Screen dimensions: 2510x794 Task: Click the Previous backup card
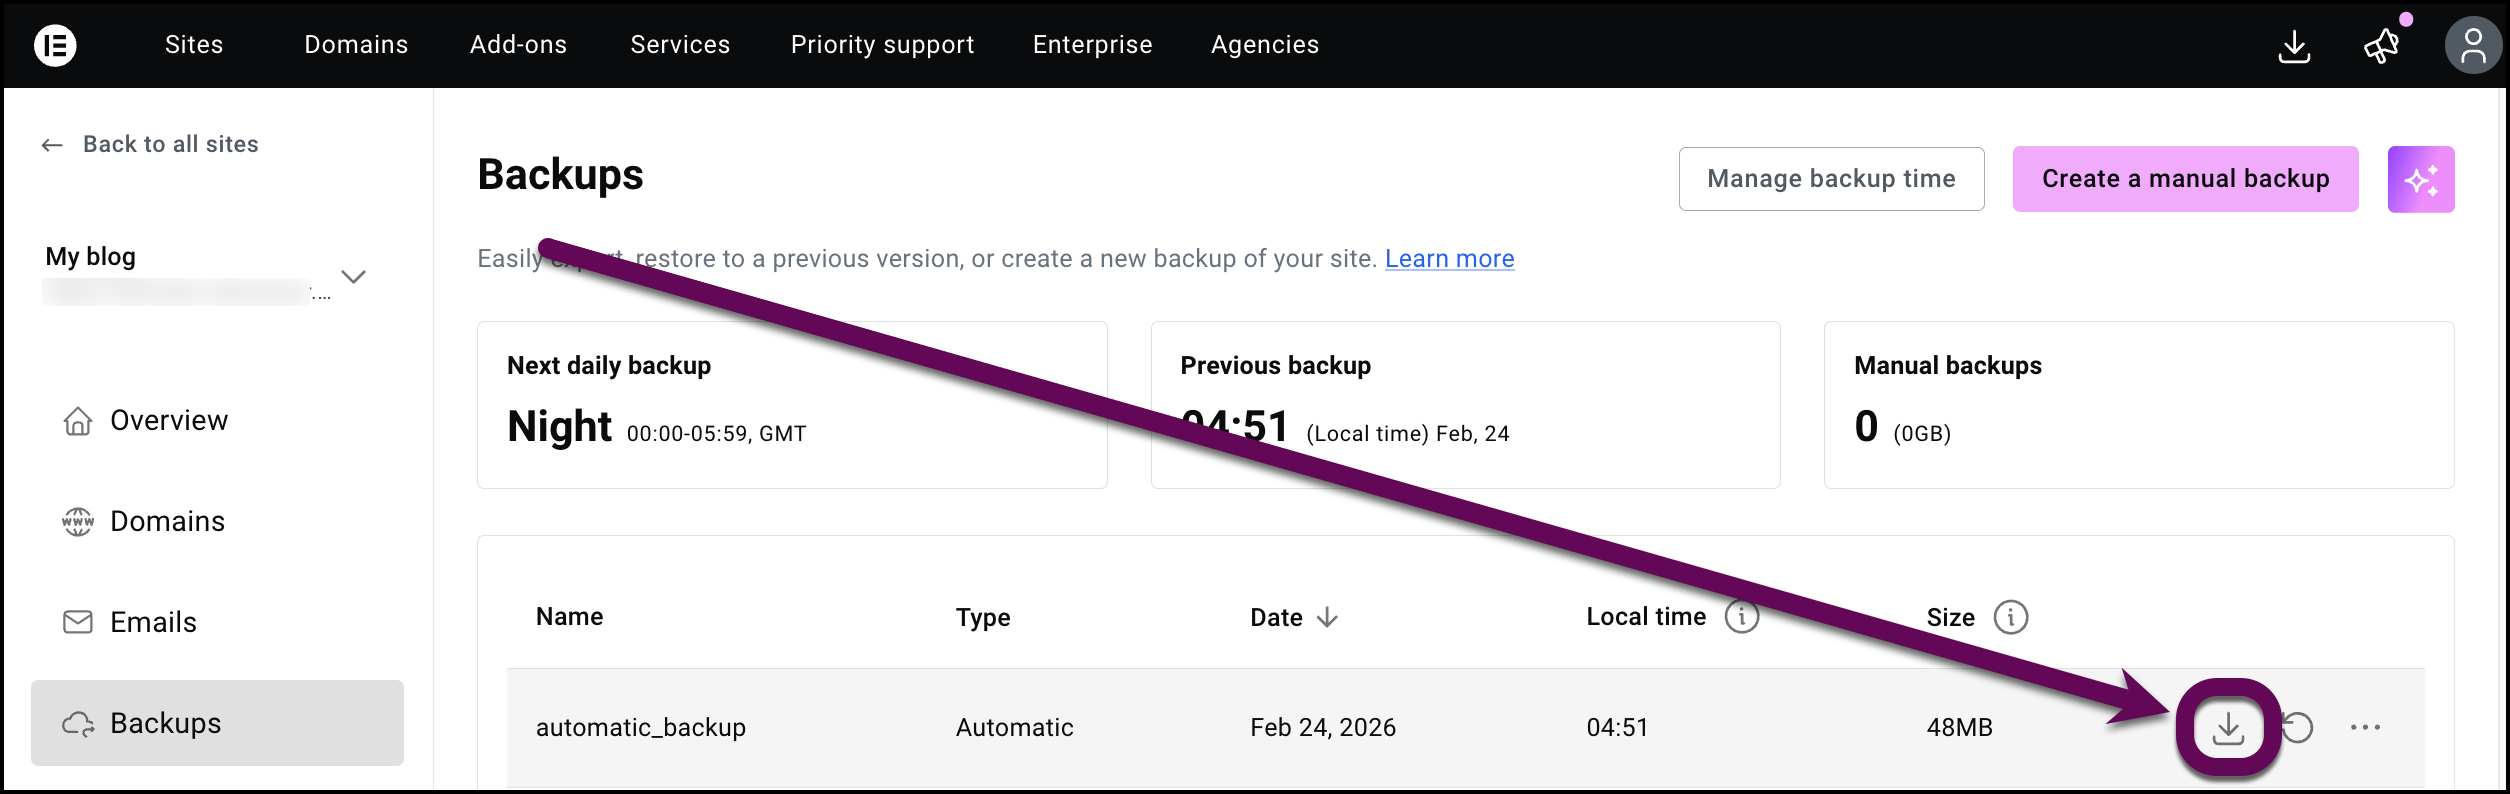pos(1465,405)
